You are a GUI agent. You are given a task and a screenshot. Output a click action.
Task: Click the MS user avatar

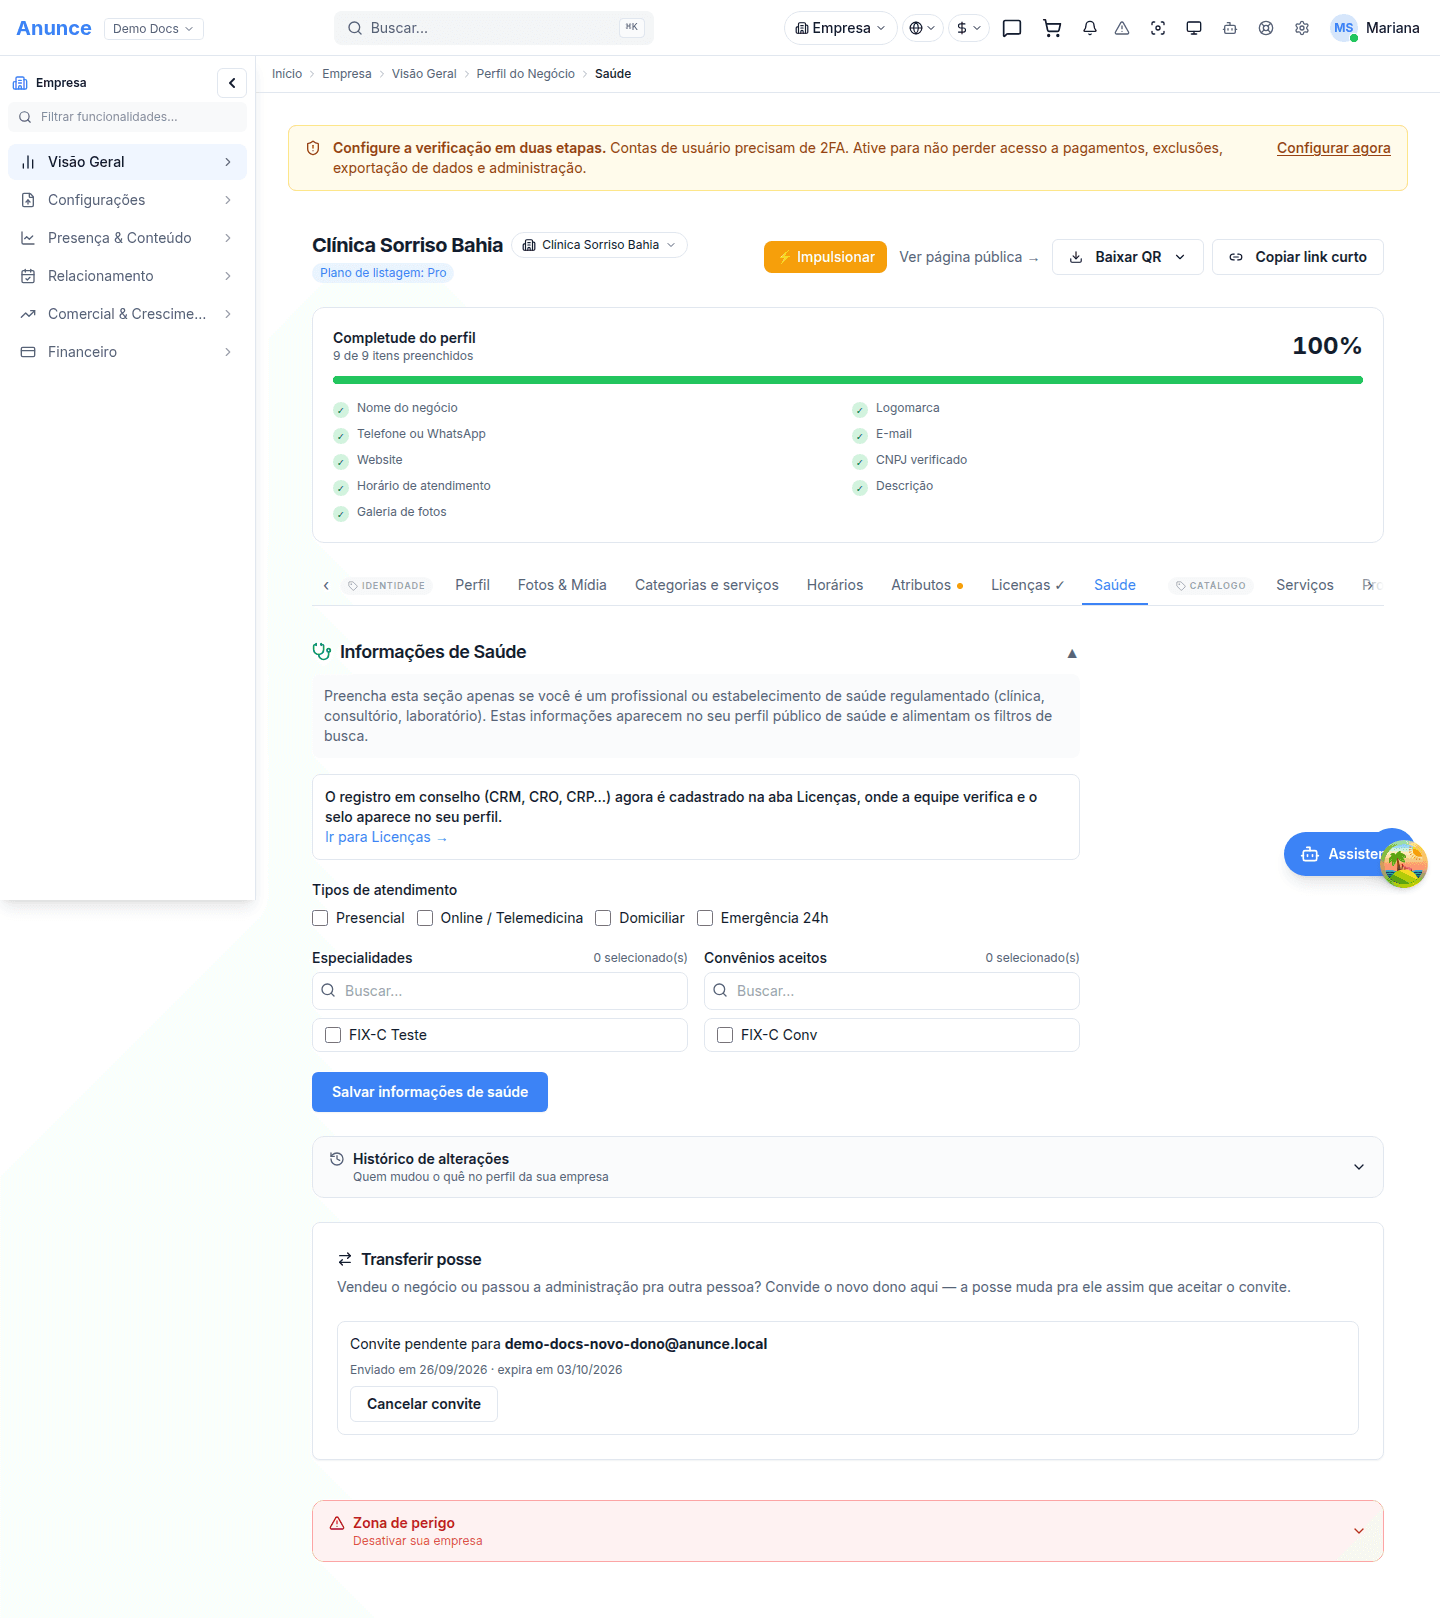[x=1343, y=28]
